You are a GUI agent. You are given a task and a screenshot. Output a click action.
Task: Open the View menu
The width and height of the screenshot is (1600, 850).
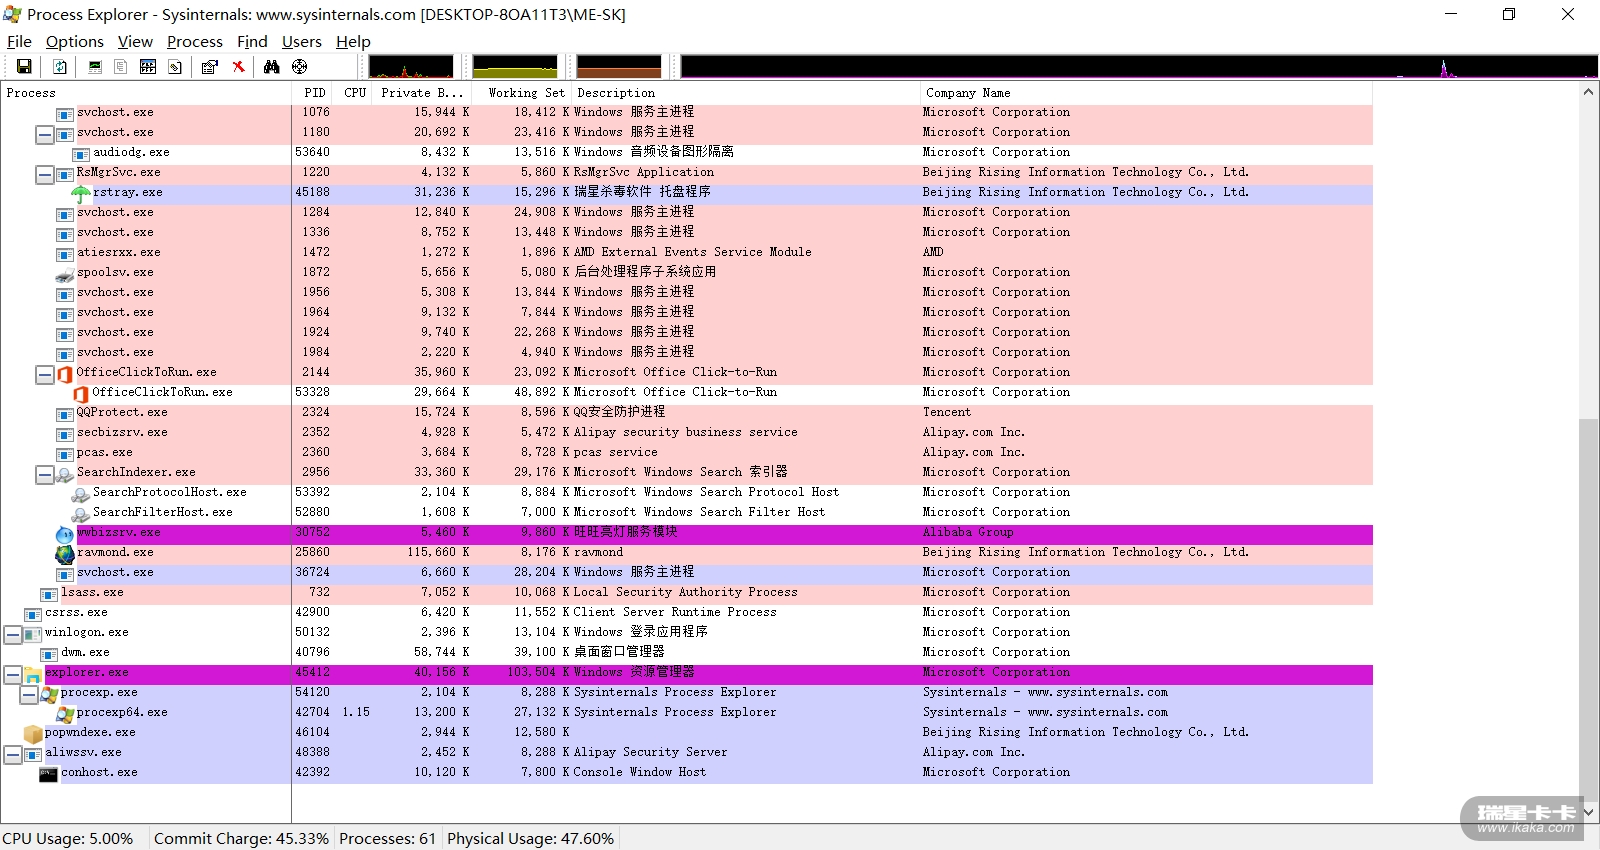[x=135, y=41]
